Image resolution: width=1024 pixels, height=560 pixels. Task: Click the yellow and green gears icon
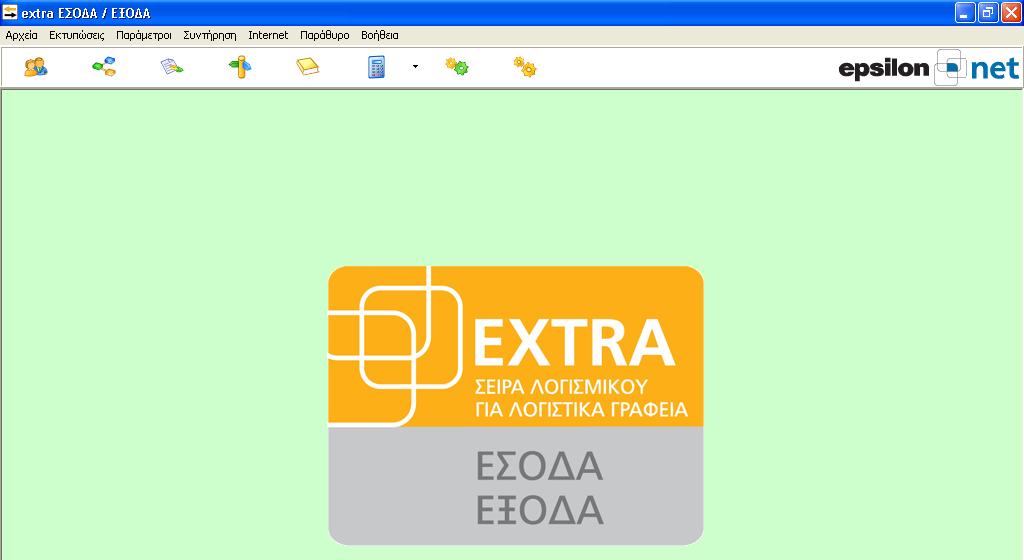[x=457, y=67]
